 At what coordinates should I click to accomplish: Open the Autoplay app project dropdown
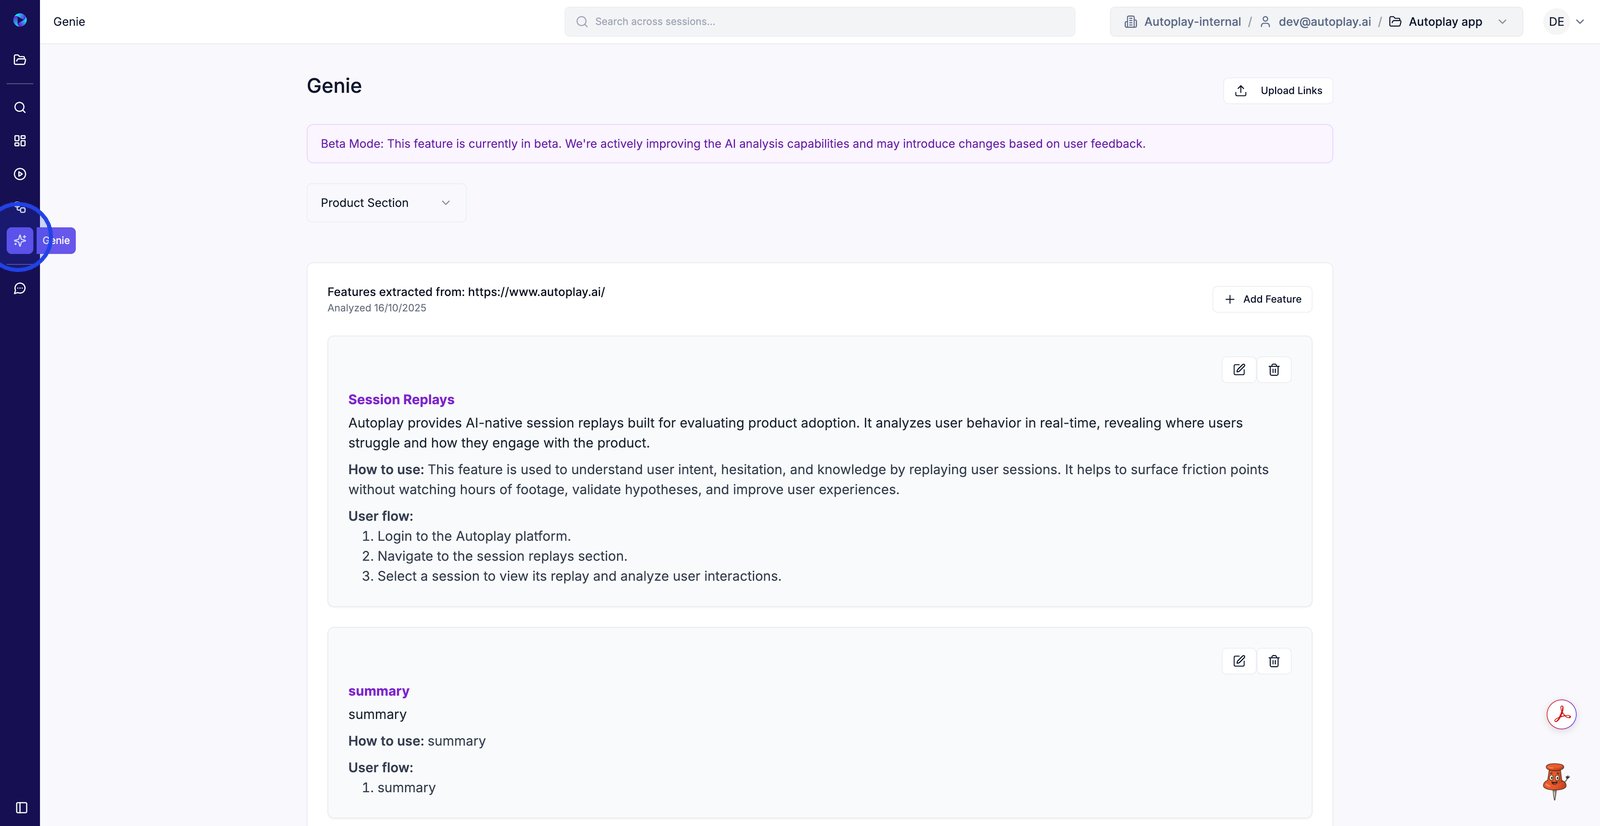click(x=1448, y=22)
